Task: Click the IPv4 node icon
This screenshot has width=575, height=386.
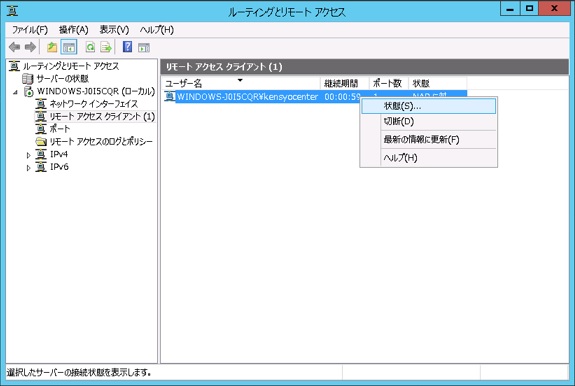Action: pyautogui.click(x=41, y=154)
